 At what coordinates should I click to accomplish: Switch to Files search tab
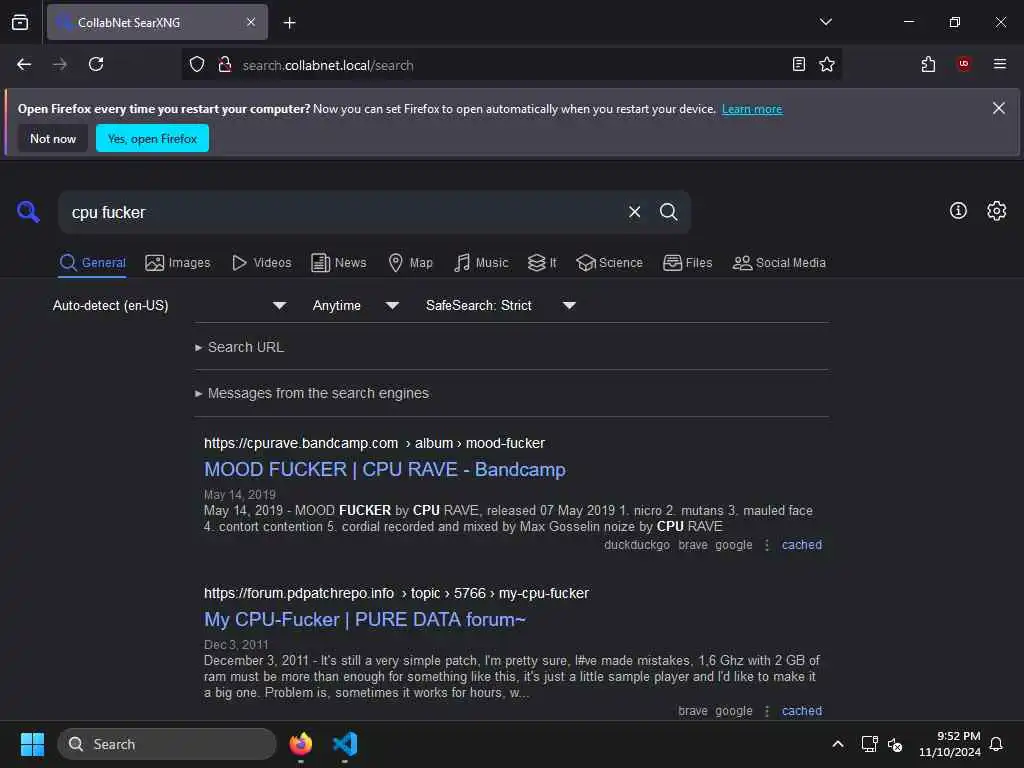click(x=688, y=263)
